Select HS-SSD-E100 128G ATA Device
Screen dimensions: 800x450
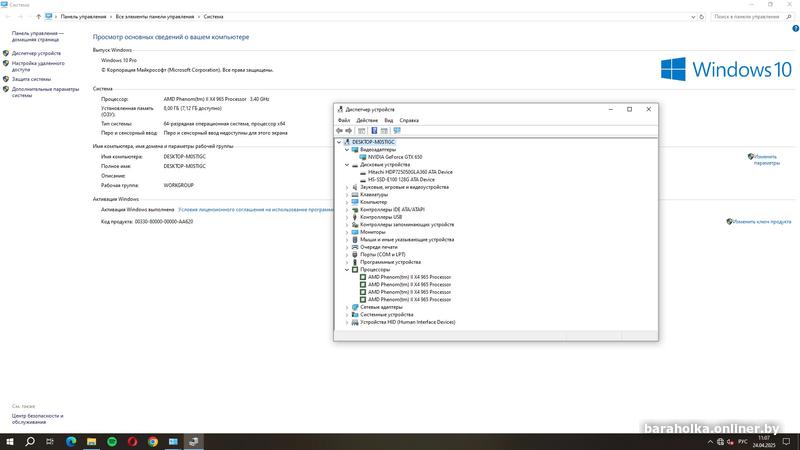(x=402, y=180)
